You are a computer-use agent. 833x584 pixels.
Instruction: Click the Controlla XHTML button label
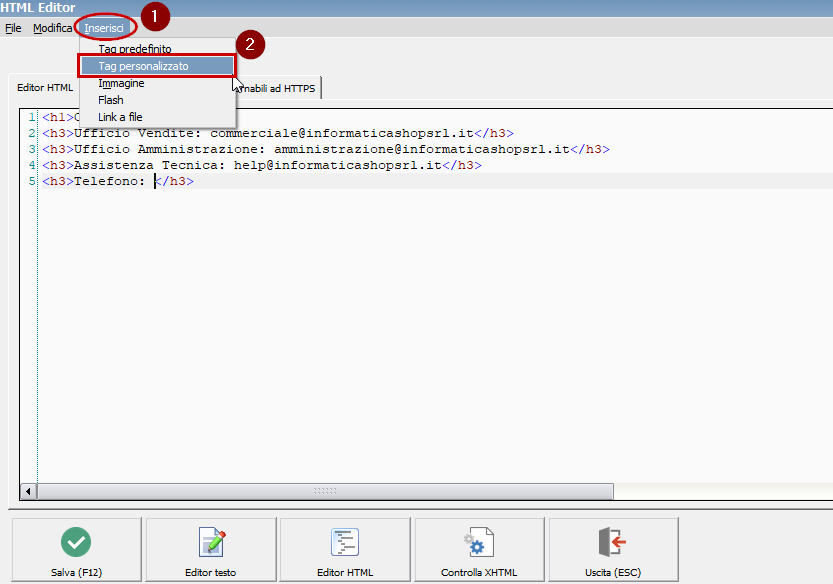coord(479,572)
